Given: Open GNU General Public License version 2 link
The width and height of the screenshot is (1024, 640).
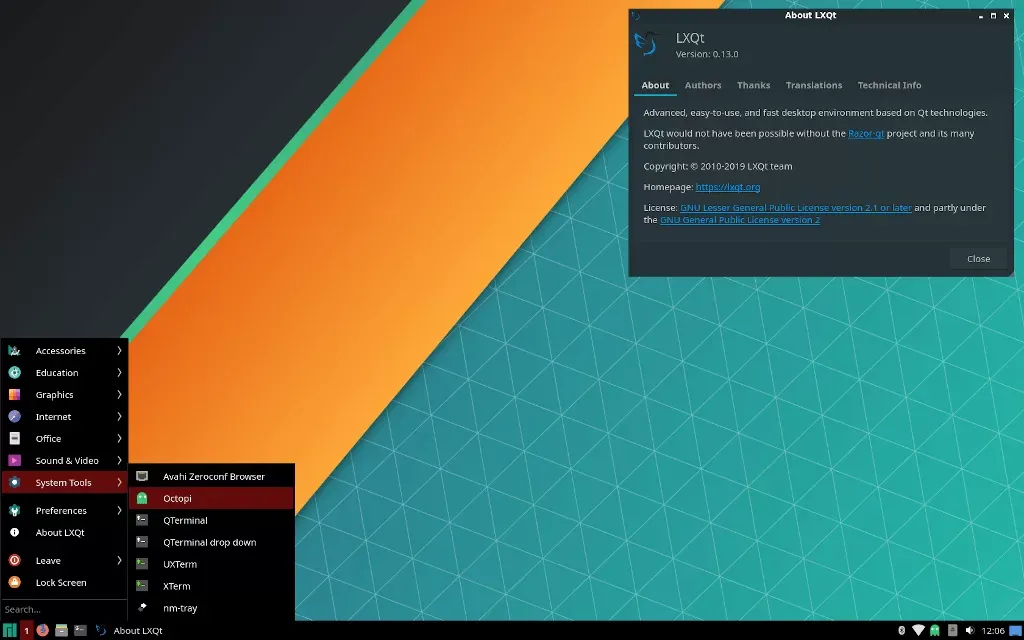Looking at the screenshot, I should 740,220.
